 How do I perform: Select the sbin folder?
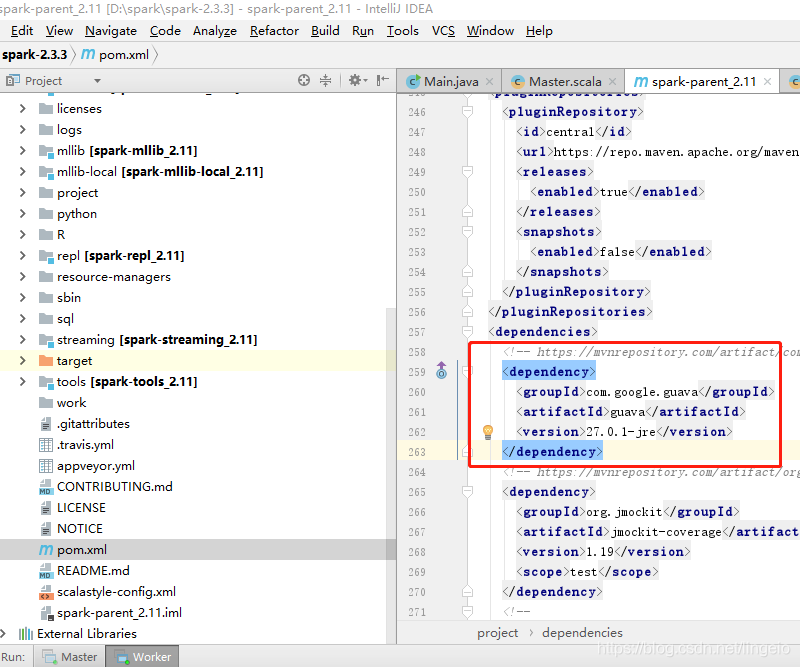[x=69, y=298]
